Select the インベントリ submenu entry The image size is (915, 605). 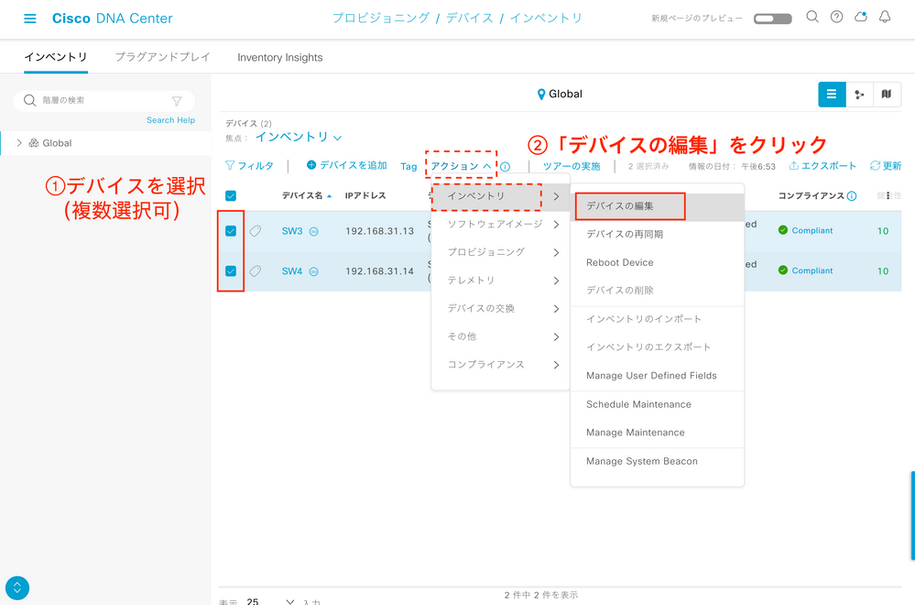point(501,197)
